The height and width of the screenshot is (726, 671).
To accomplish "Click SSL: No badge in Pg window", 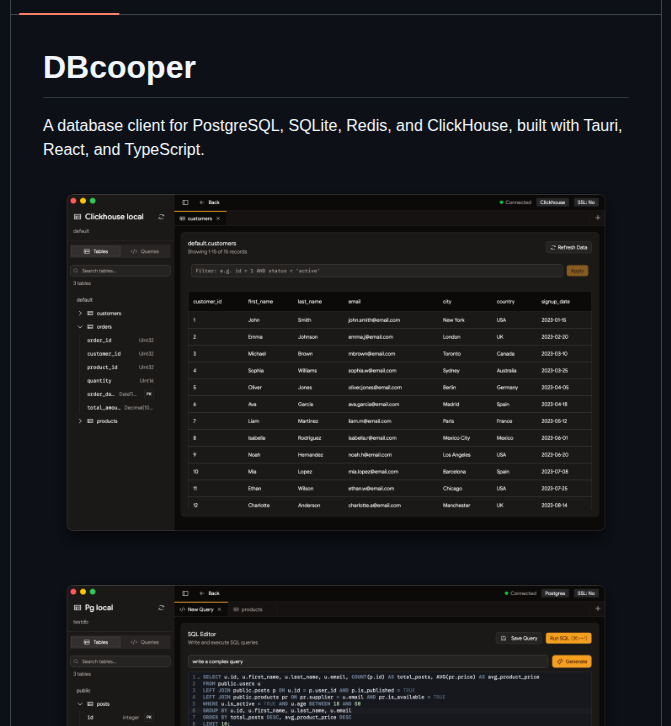I will [x=586, y=593].
